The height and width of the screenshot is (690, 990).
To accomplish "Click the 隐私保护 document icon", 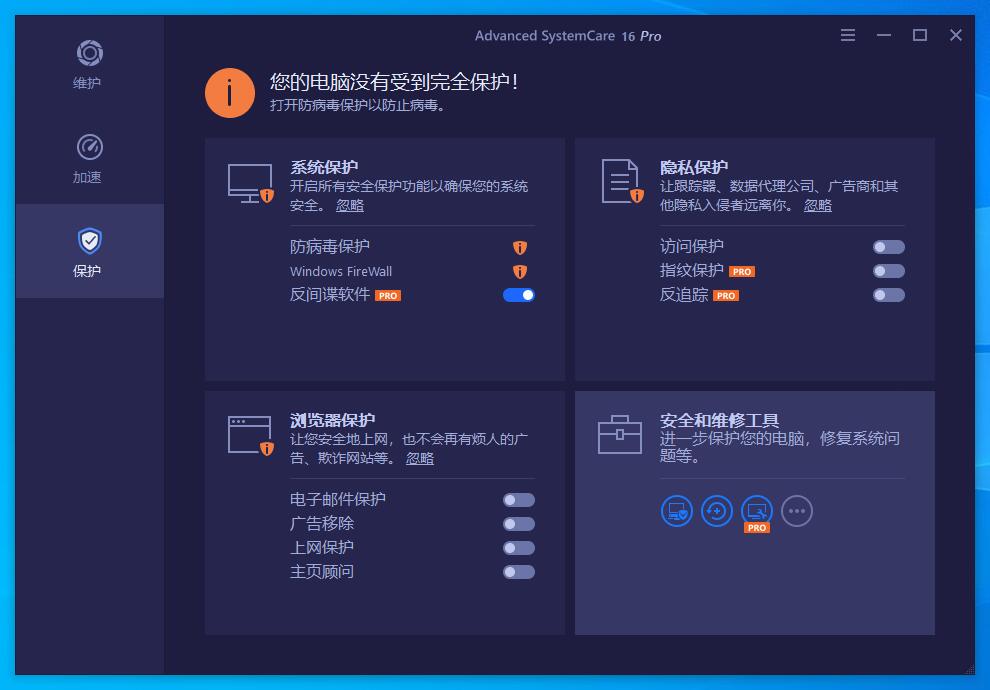I will click(622, 182).
